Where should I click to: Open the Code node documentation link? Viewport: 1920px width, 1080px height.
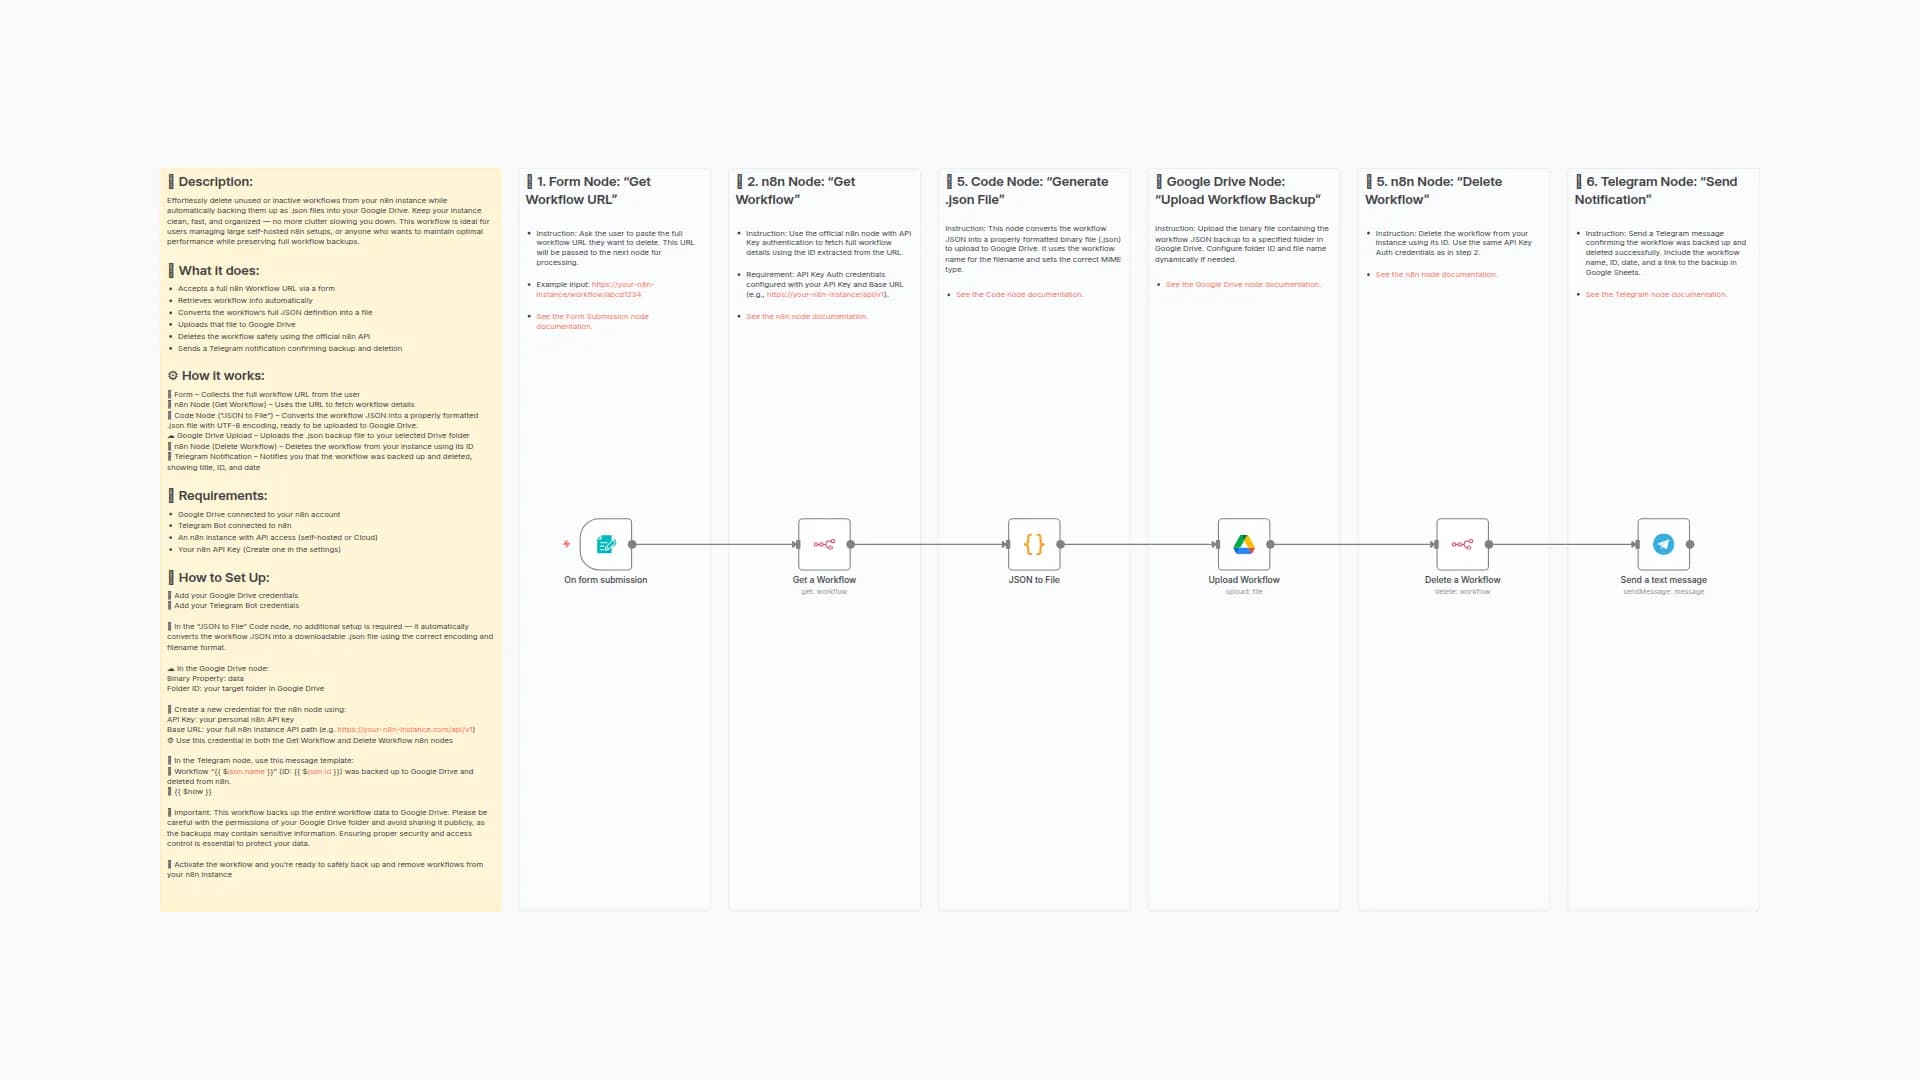tap(1019, 294)
